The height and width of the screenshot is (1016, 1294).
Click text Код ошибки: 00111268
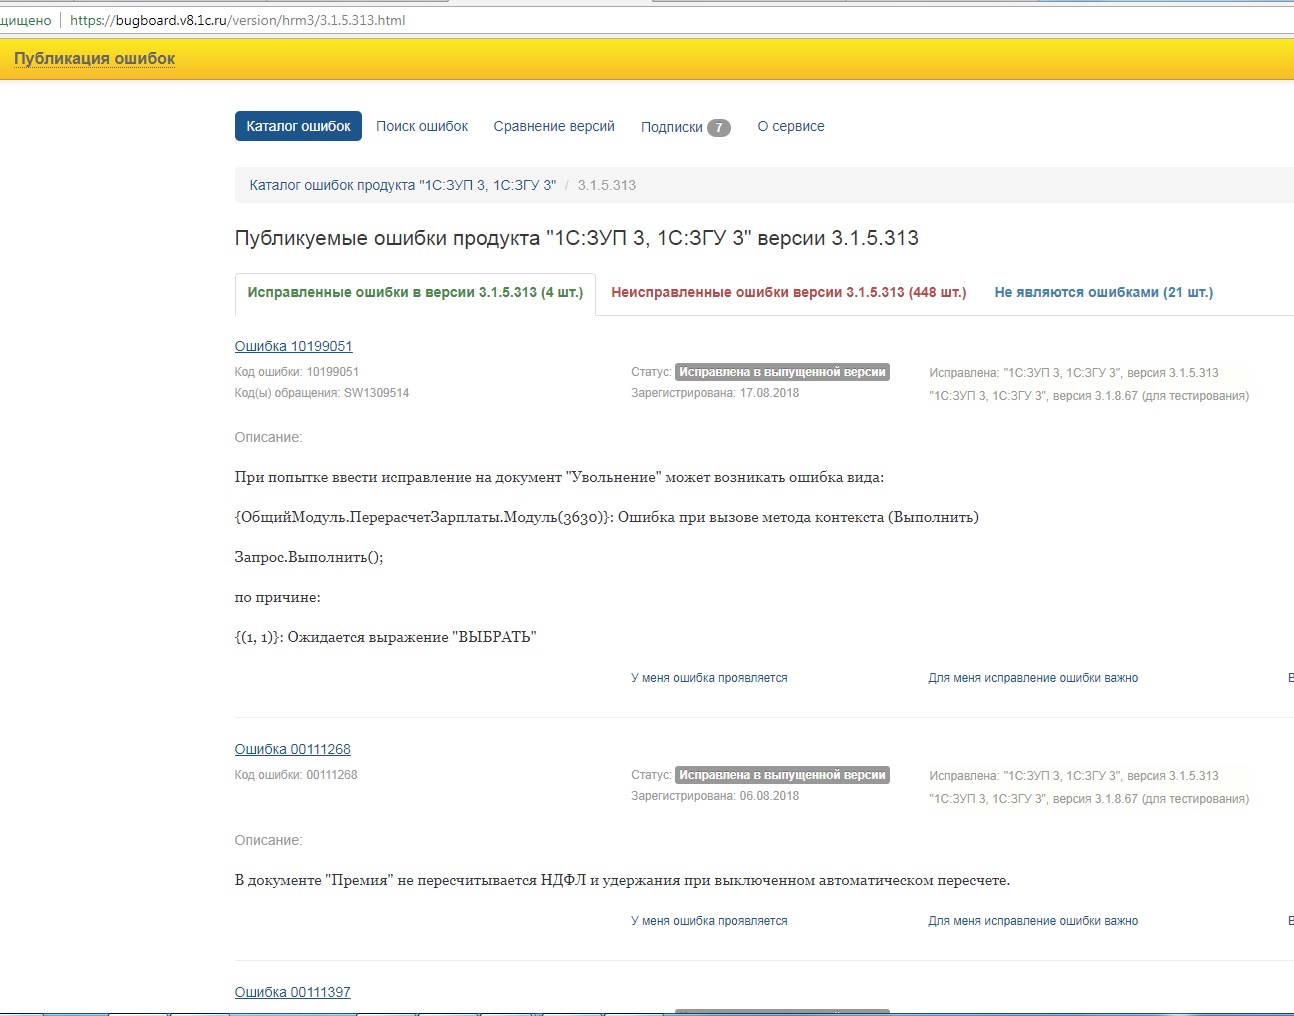pos(296,775)
